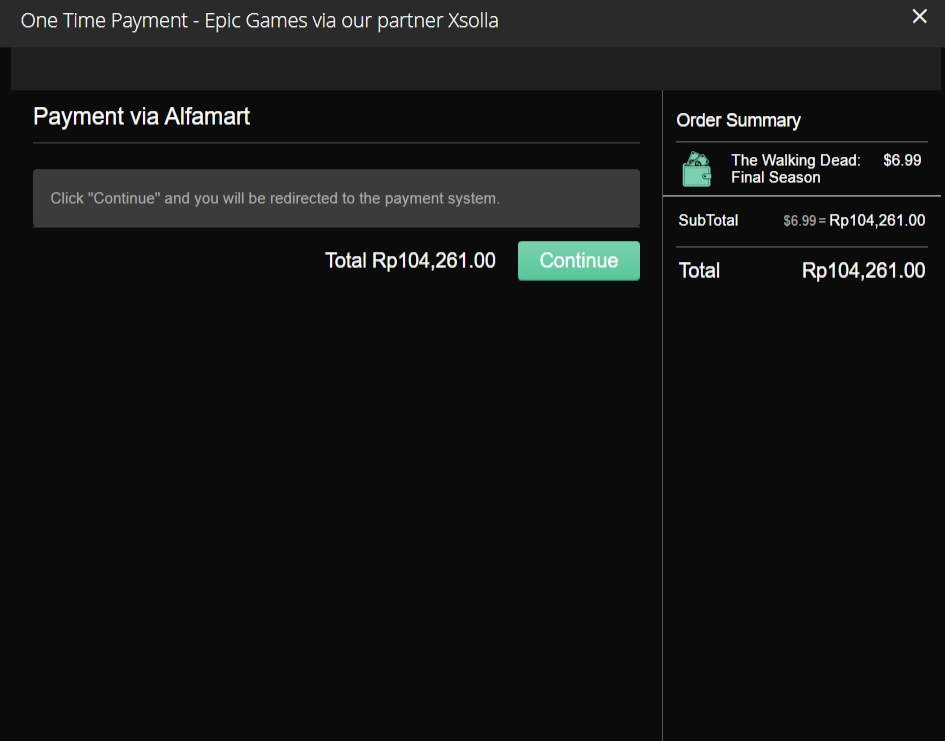This screenshot has width=945, height=741.
Task: Click the divider area under Payment via Alfamart
Action: (337, 140)
